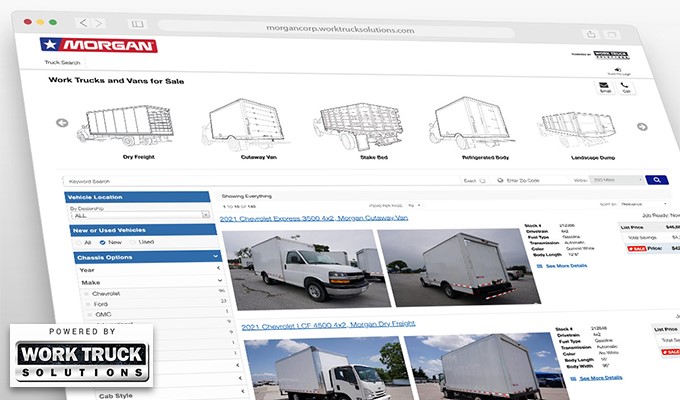Open the items per page dropdown
680x400 pixels.
pos(414,205)
